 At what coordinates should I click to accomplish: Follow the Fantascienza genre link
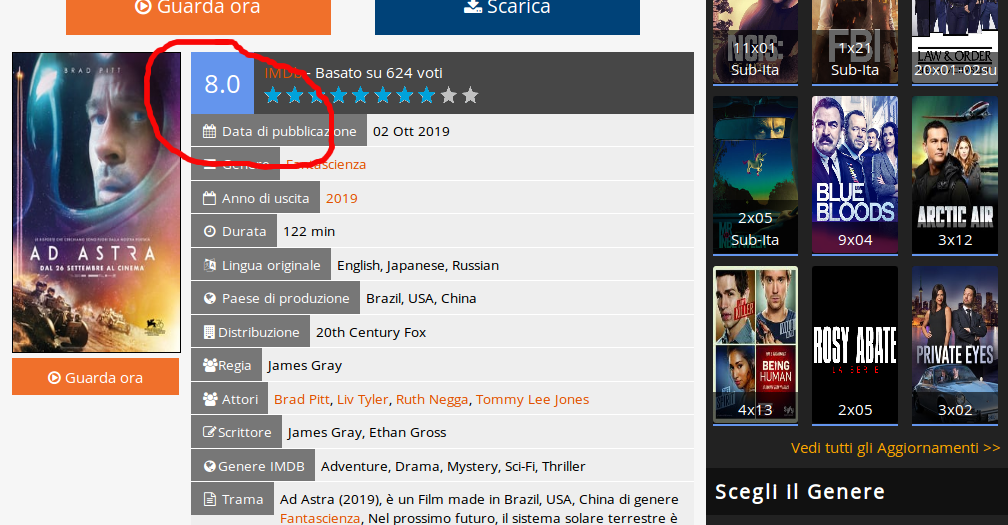326,164
